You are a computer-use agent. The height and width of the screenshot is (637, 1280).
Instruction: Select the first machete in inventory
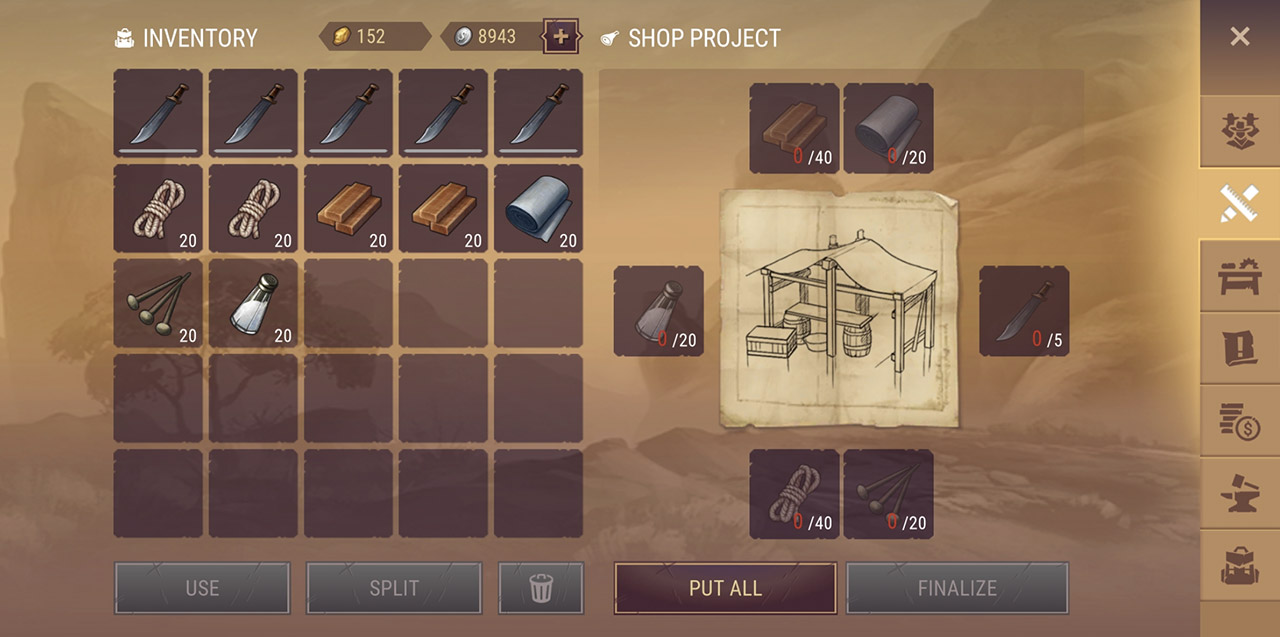click(x=158, y=113)
